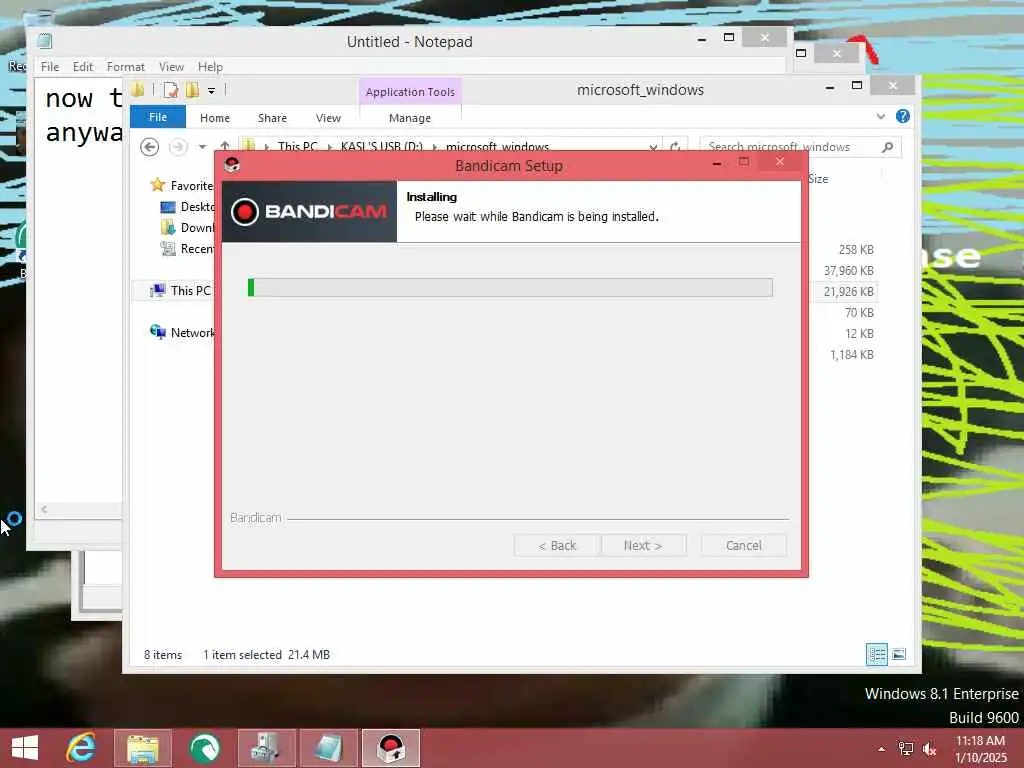Select the file sized 258 KB
Image resolution: width=1024 pixels, height=768 pixels.
[x=856, y=249]
